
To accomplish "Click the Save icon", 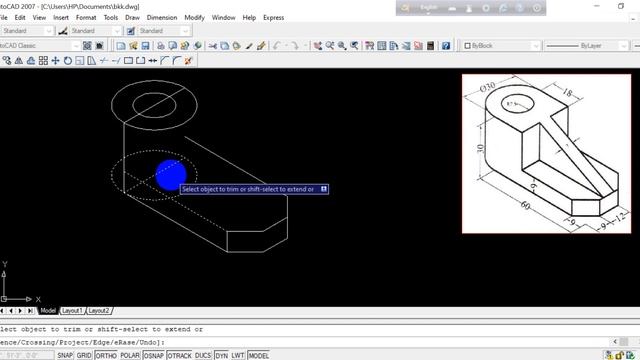I will [145, 46].
